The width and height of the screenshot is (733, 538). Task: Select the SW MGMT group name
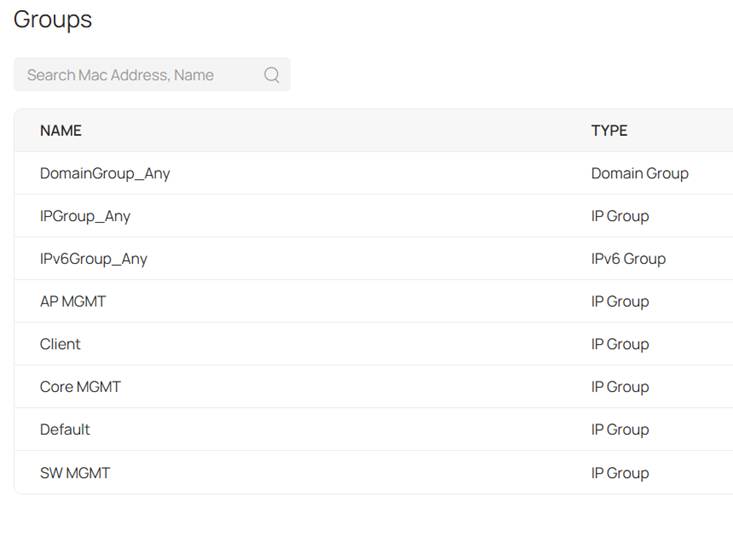coord(75,473)
